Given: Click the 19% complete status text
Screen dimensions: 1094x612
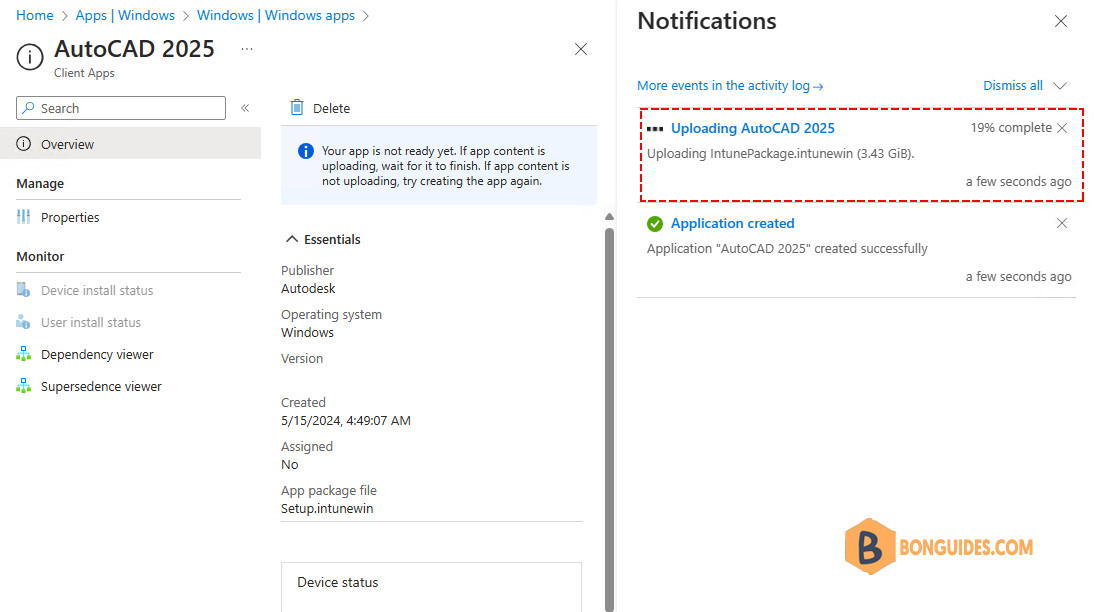Looking at the screenshot, I should pos(1010,128).
